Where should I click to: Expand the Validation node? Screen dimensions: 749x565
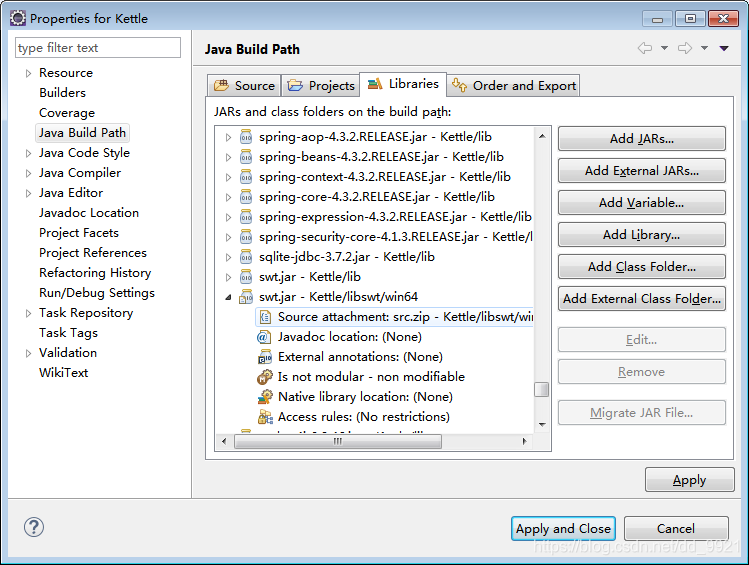(28, 353)
